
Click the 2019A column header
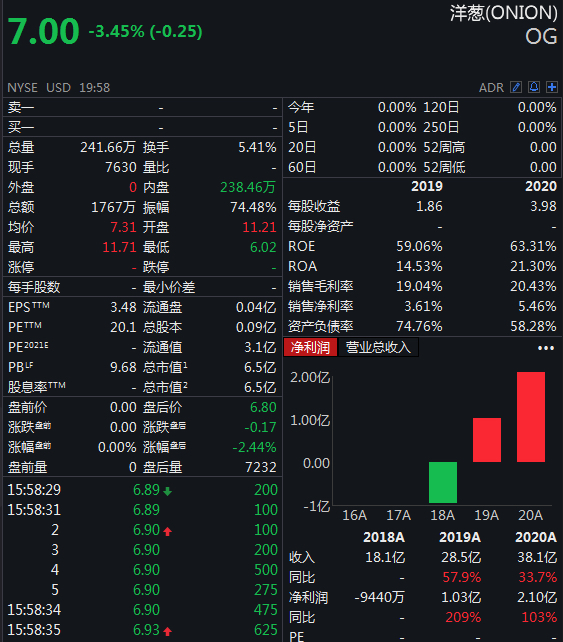460,537
